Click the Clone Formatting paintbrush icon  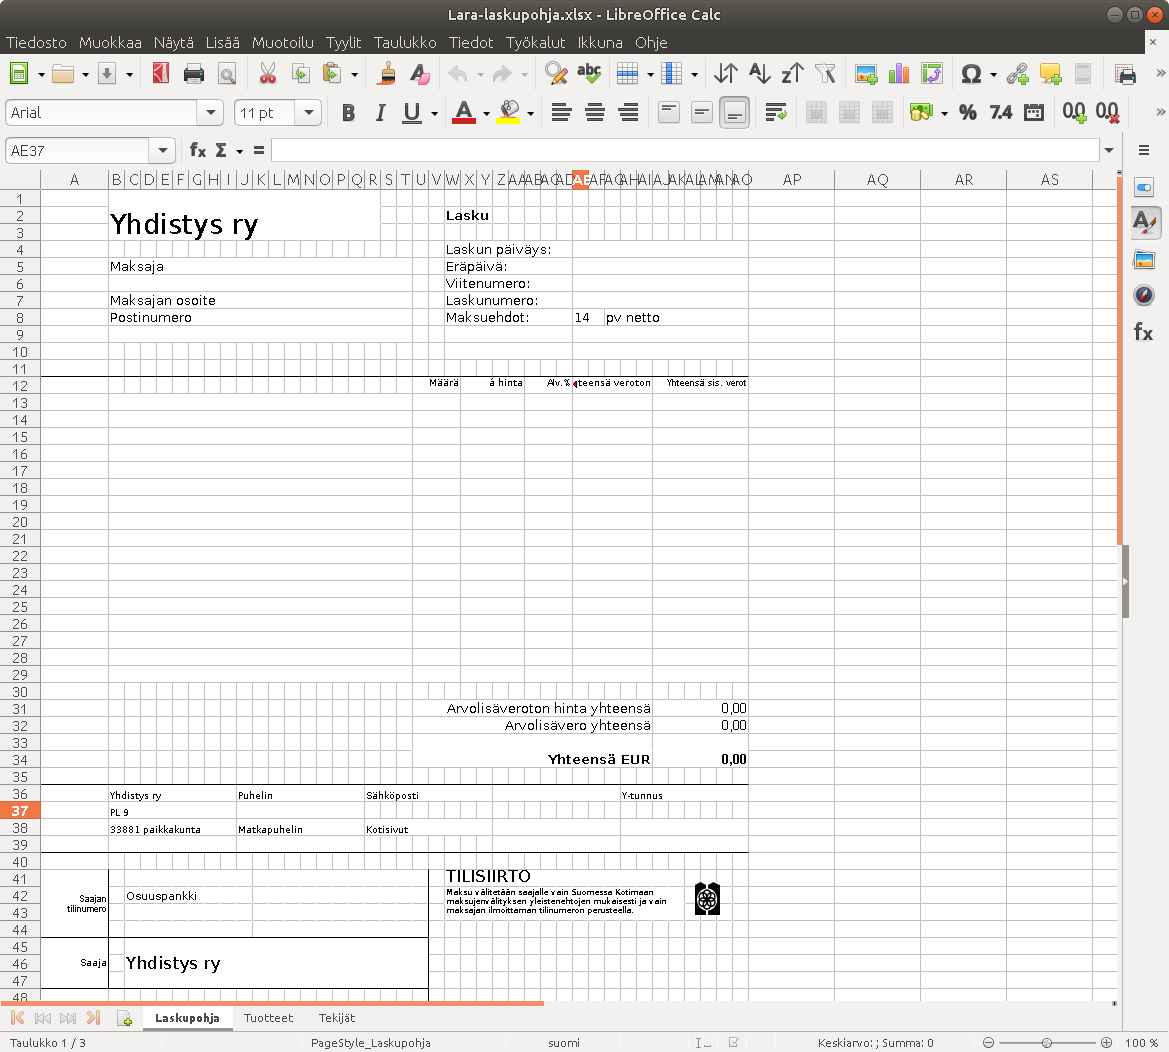click(387, 74)
